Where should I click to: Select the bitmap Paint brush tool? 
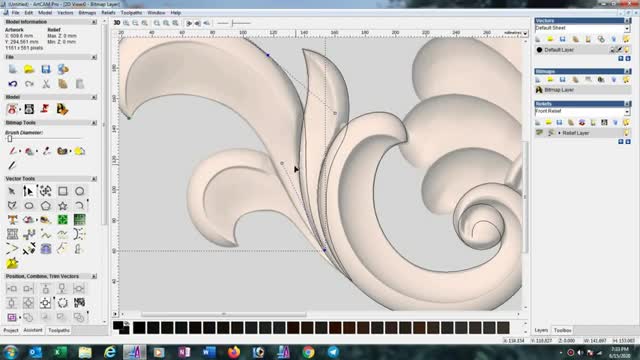pyautogui.click(x=12, y=151)
